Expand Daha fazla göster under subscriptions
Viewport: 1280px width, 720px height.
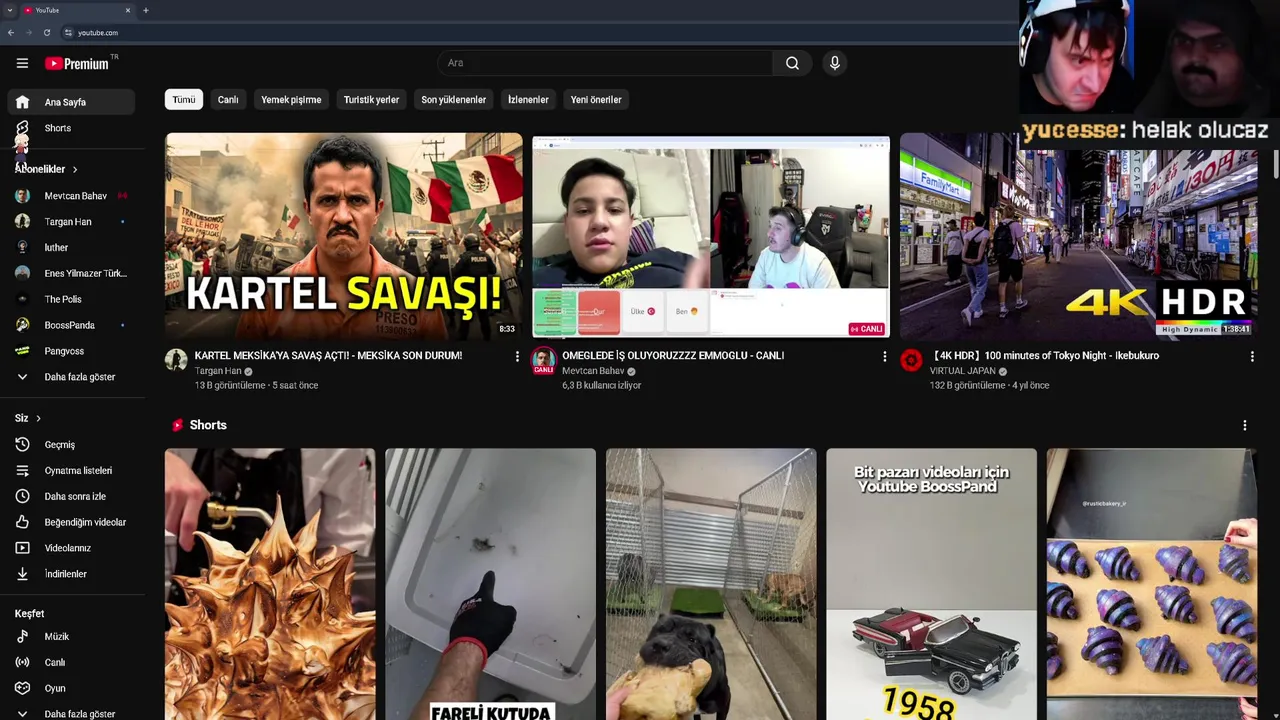pyautogui.click(x=70, y=377)
